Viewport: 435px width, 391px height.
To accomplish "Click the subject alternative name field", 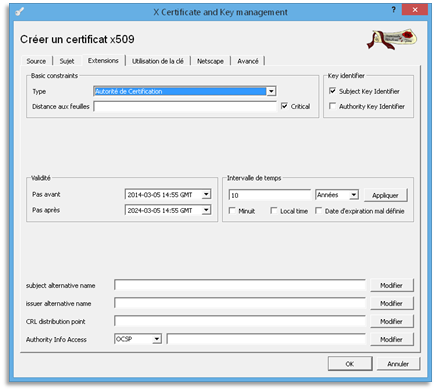I will click(x=240, y=285).
